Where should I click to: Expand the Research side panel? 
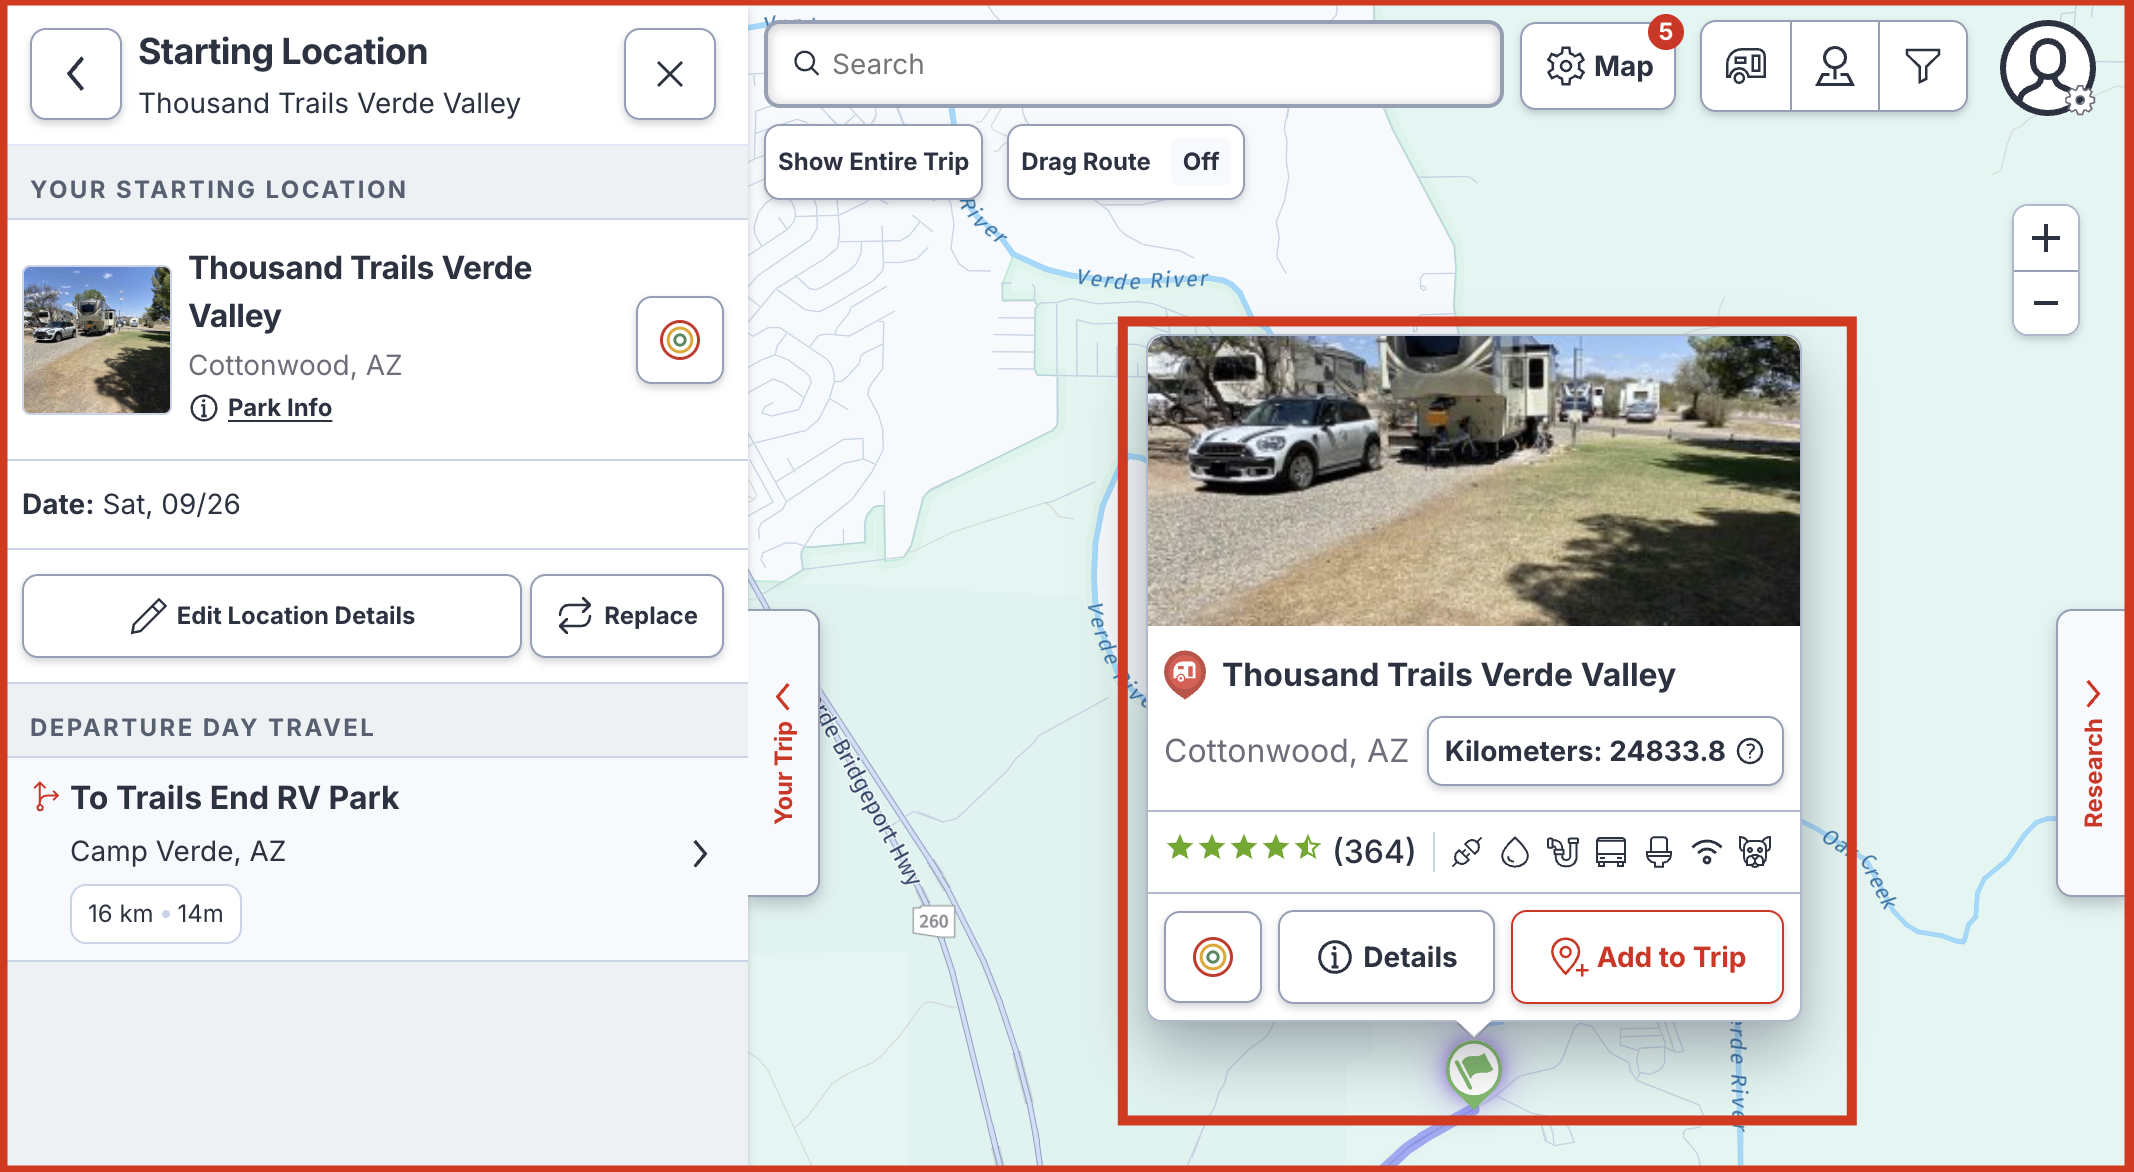2092,753
